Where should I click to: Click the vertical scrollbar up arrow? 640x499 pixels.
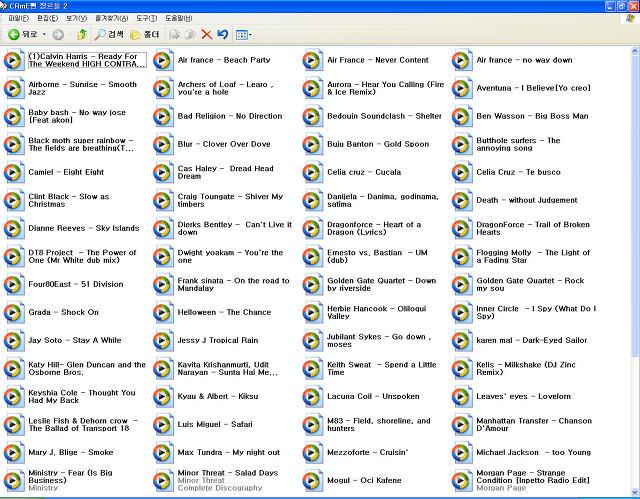coord(635,51)
